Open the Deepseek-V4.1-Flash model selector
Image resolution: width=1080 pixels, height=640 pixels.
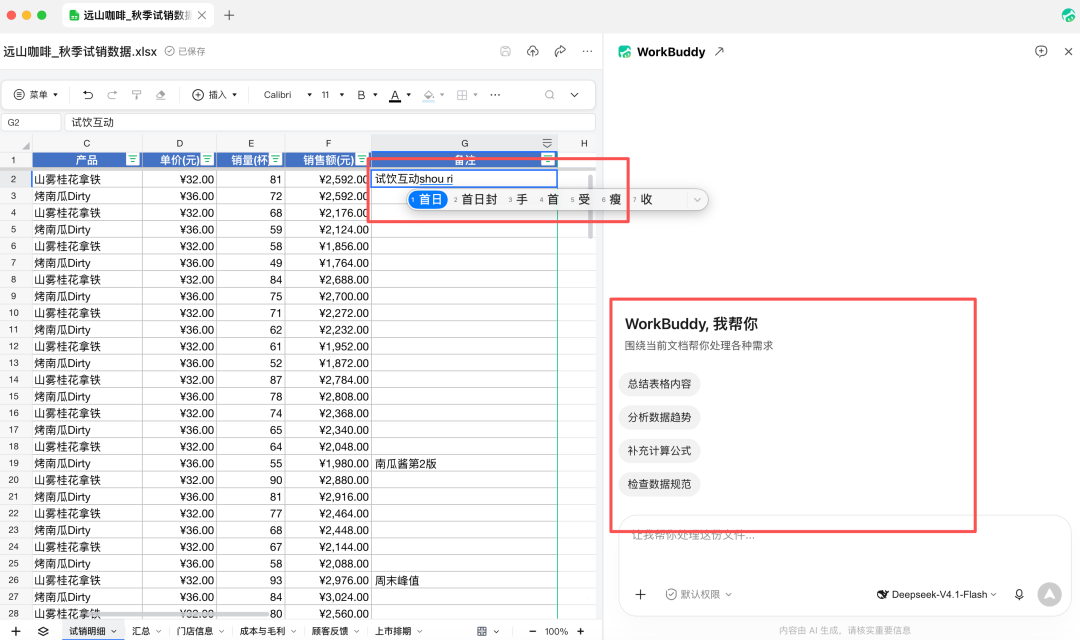click(x=936, y=595)
